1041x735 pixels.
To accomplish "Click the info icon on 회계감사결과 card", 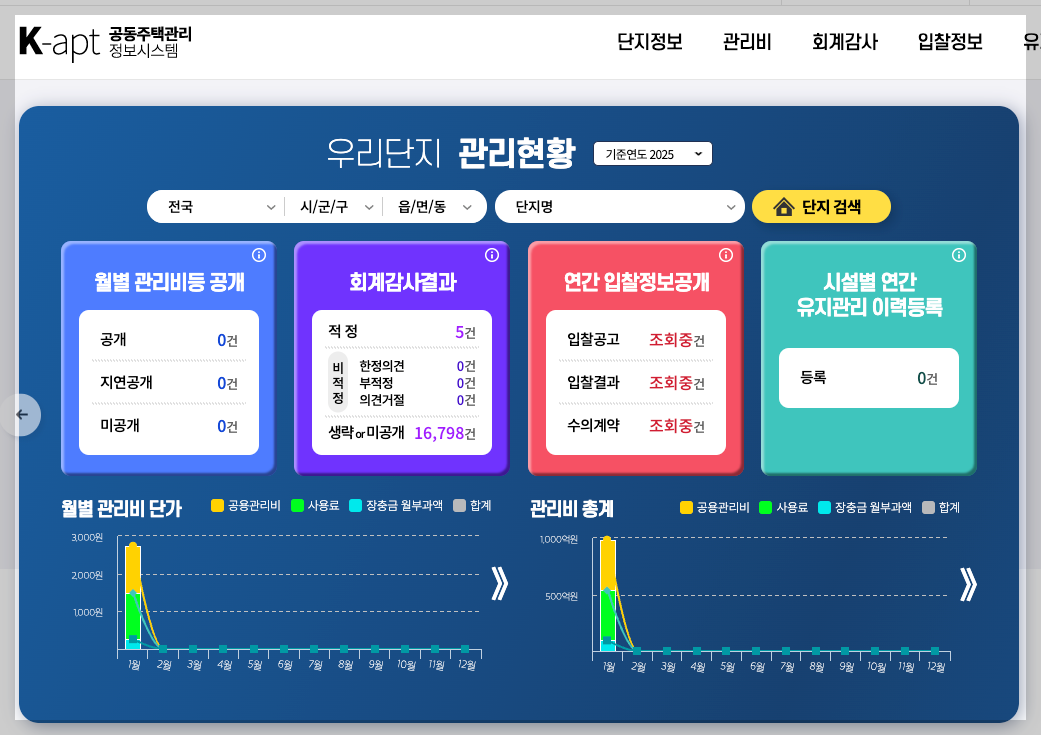I will (492, 255).
